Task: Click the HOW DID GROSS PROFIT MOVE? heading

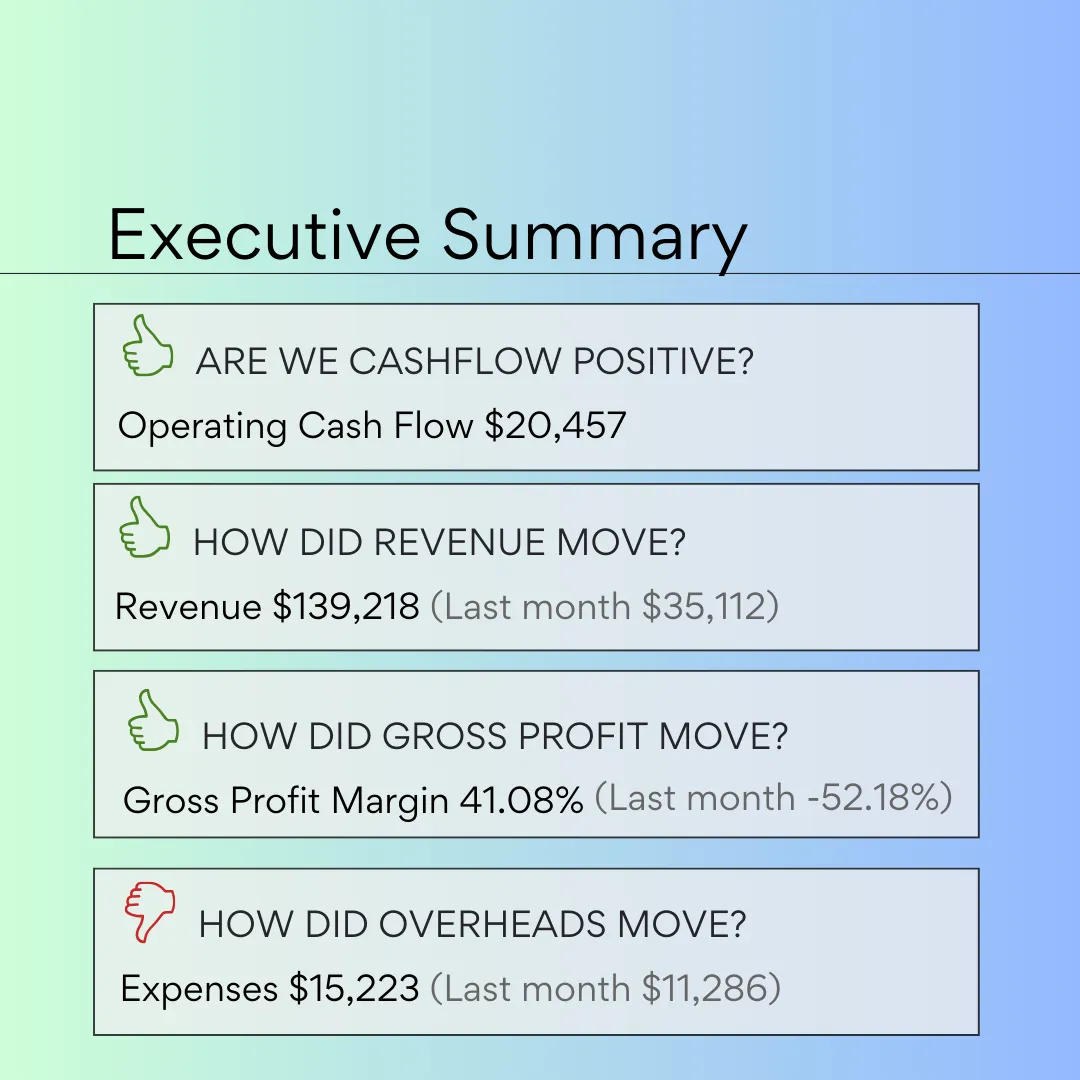Action: point(495,737)
